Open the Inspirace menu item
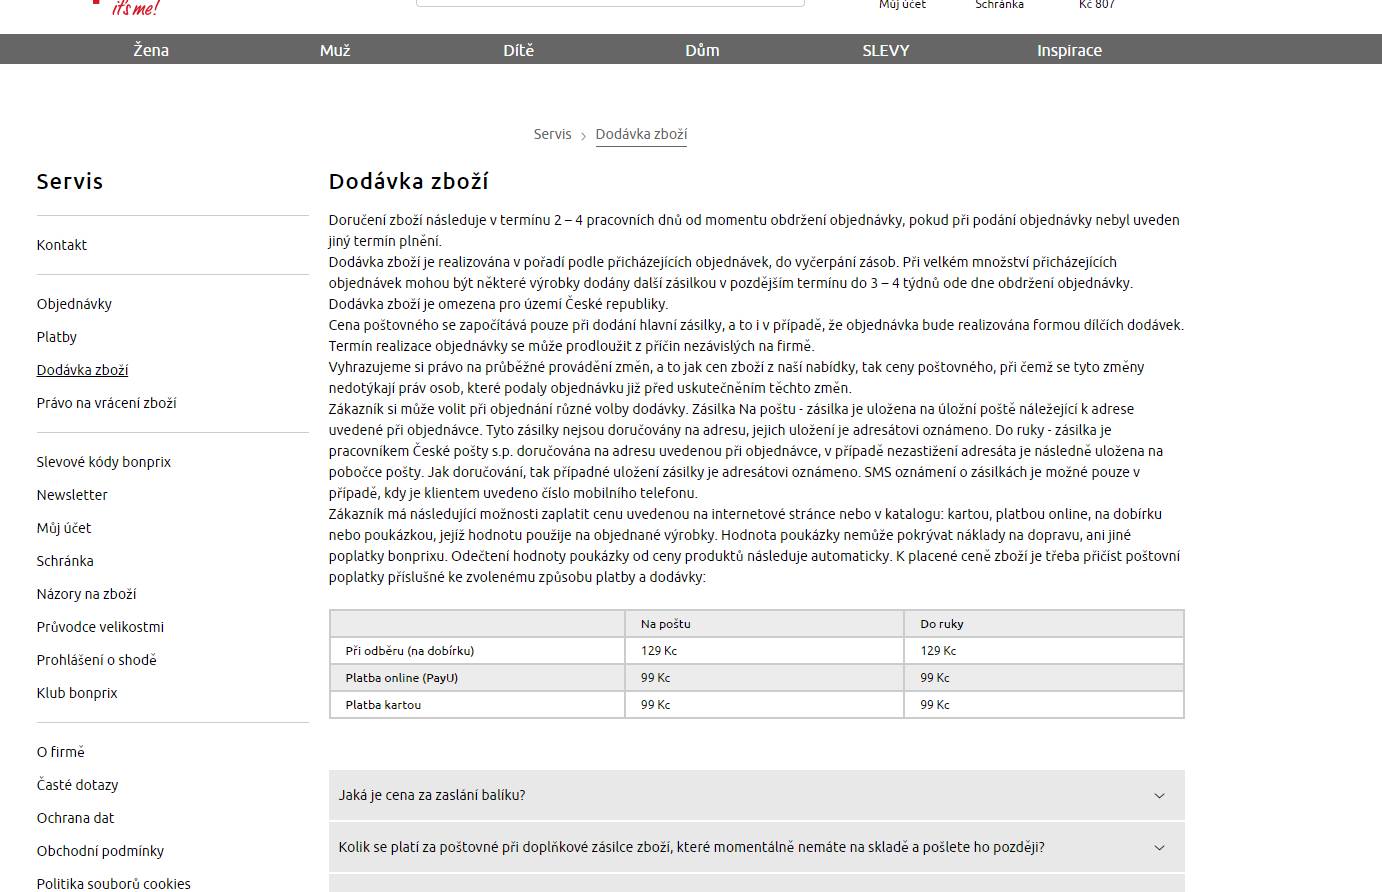The width and height of the screenshot is (1382, 892). click(1069, 50)
